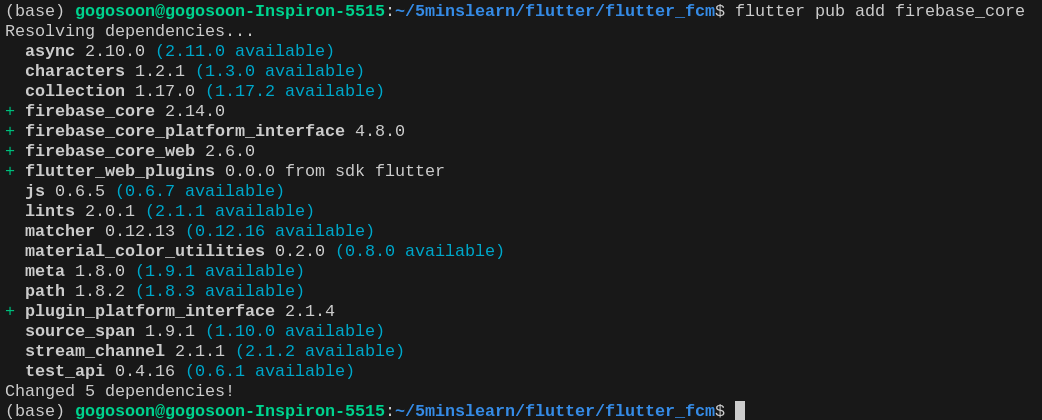Click the '(1.9.1 available)' note for meta
1042x420 pixels.
(220, 271)
